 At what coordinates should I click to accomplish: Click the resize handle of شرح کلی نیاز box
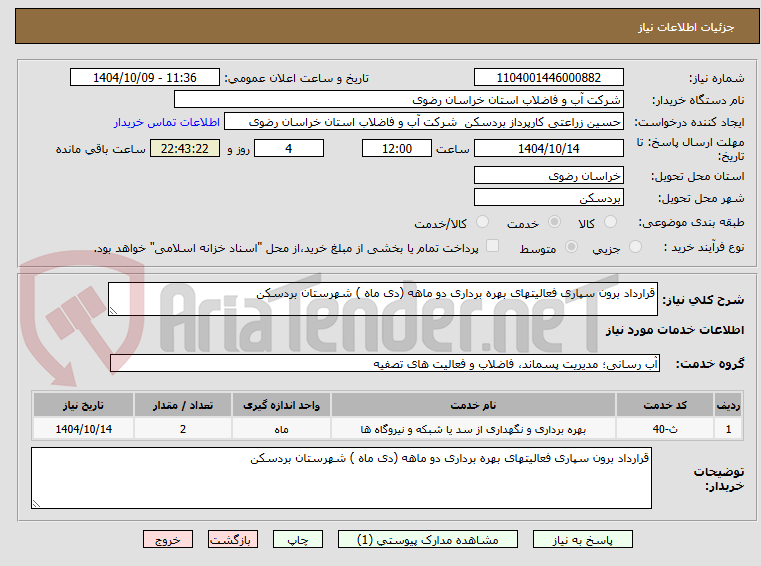pyautogui.click(x=113, y=311)
